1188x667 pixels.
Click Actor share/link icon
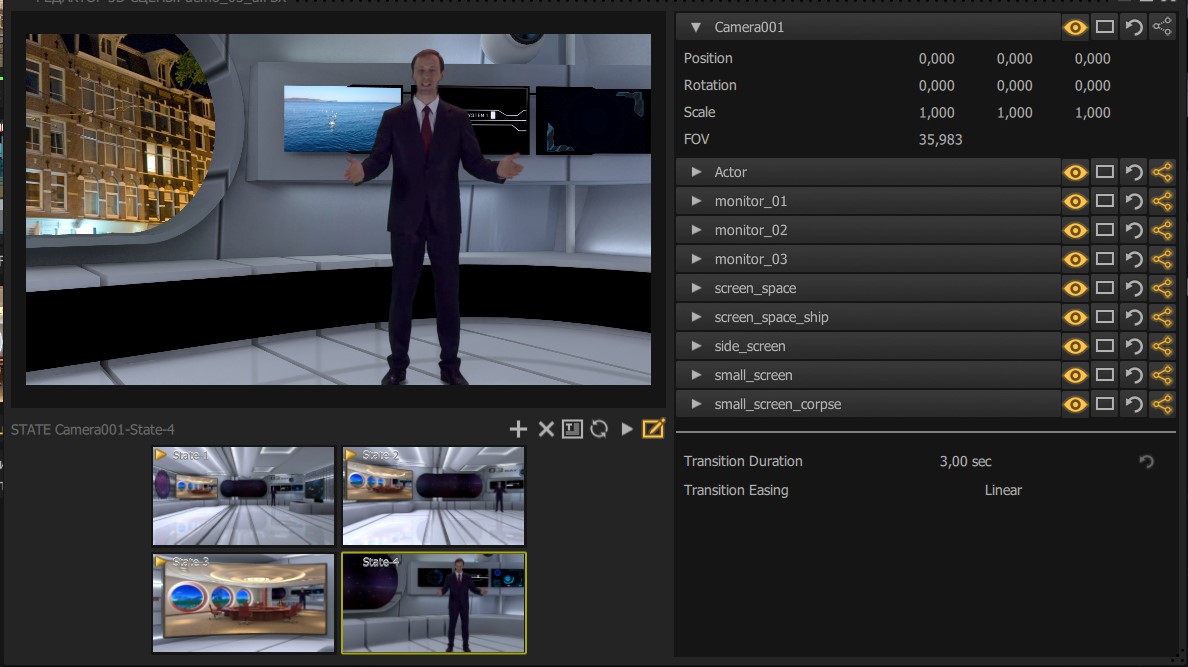pyautogui.click(x=1162, y=172)
